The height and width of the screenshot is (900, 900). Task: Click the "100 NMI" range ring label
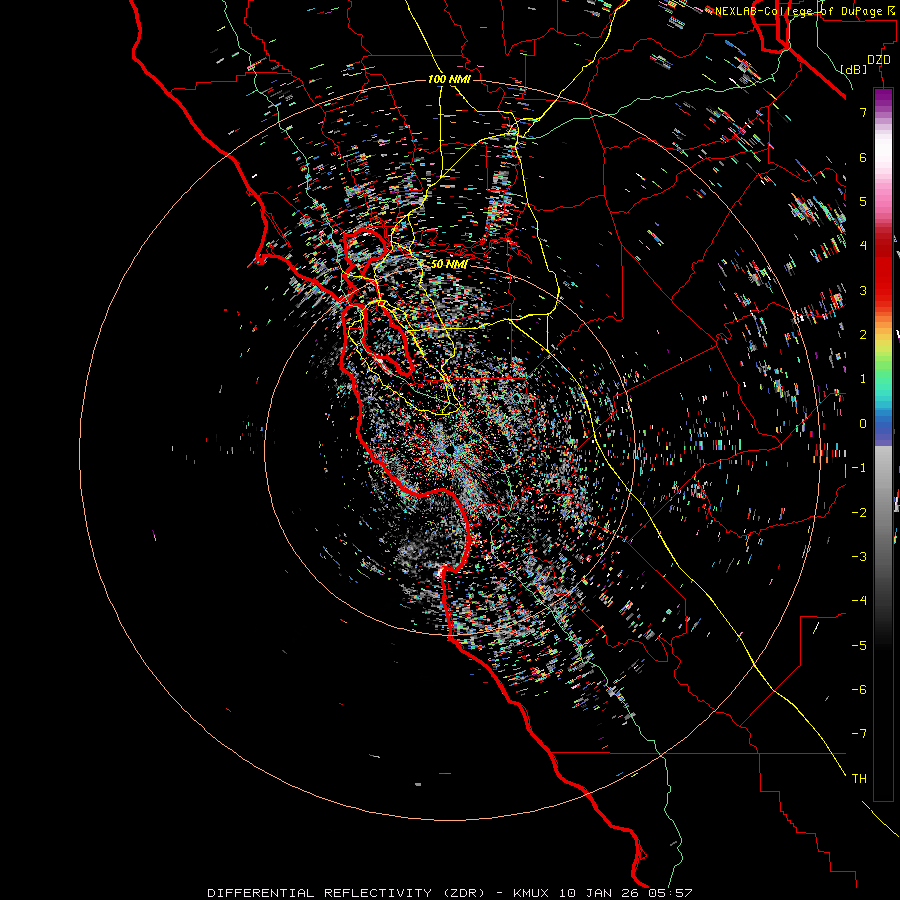[x=449, y=79]
